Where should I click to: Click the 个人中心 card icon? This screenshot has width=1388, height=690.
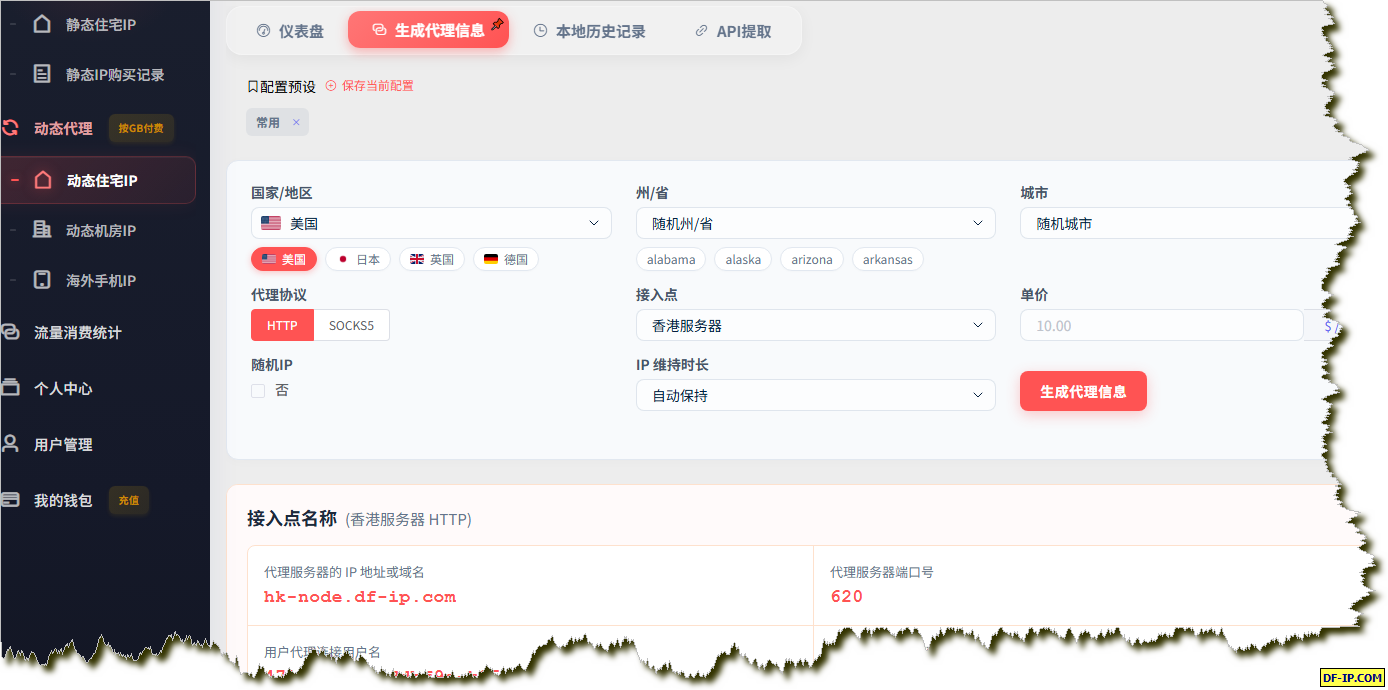click(10, 388)
